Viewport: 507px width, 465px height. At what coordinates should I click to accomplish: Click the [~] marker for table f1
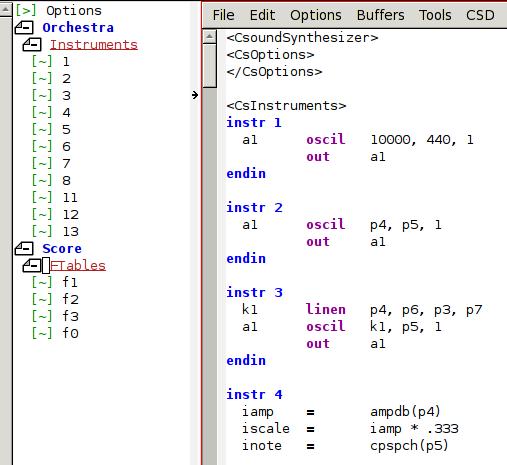(x=42, y=282)
